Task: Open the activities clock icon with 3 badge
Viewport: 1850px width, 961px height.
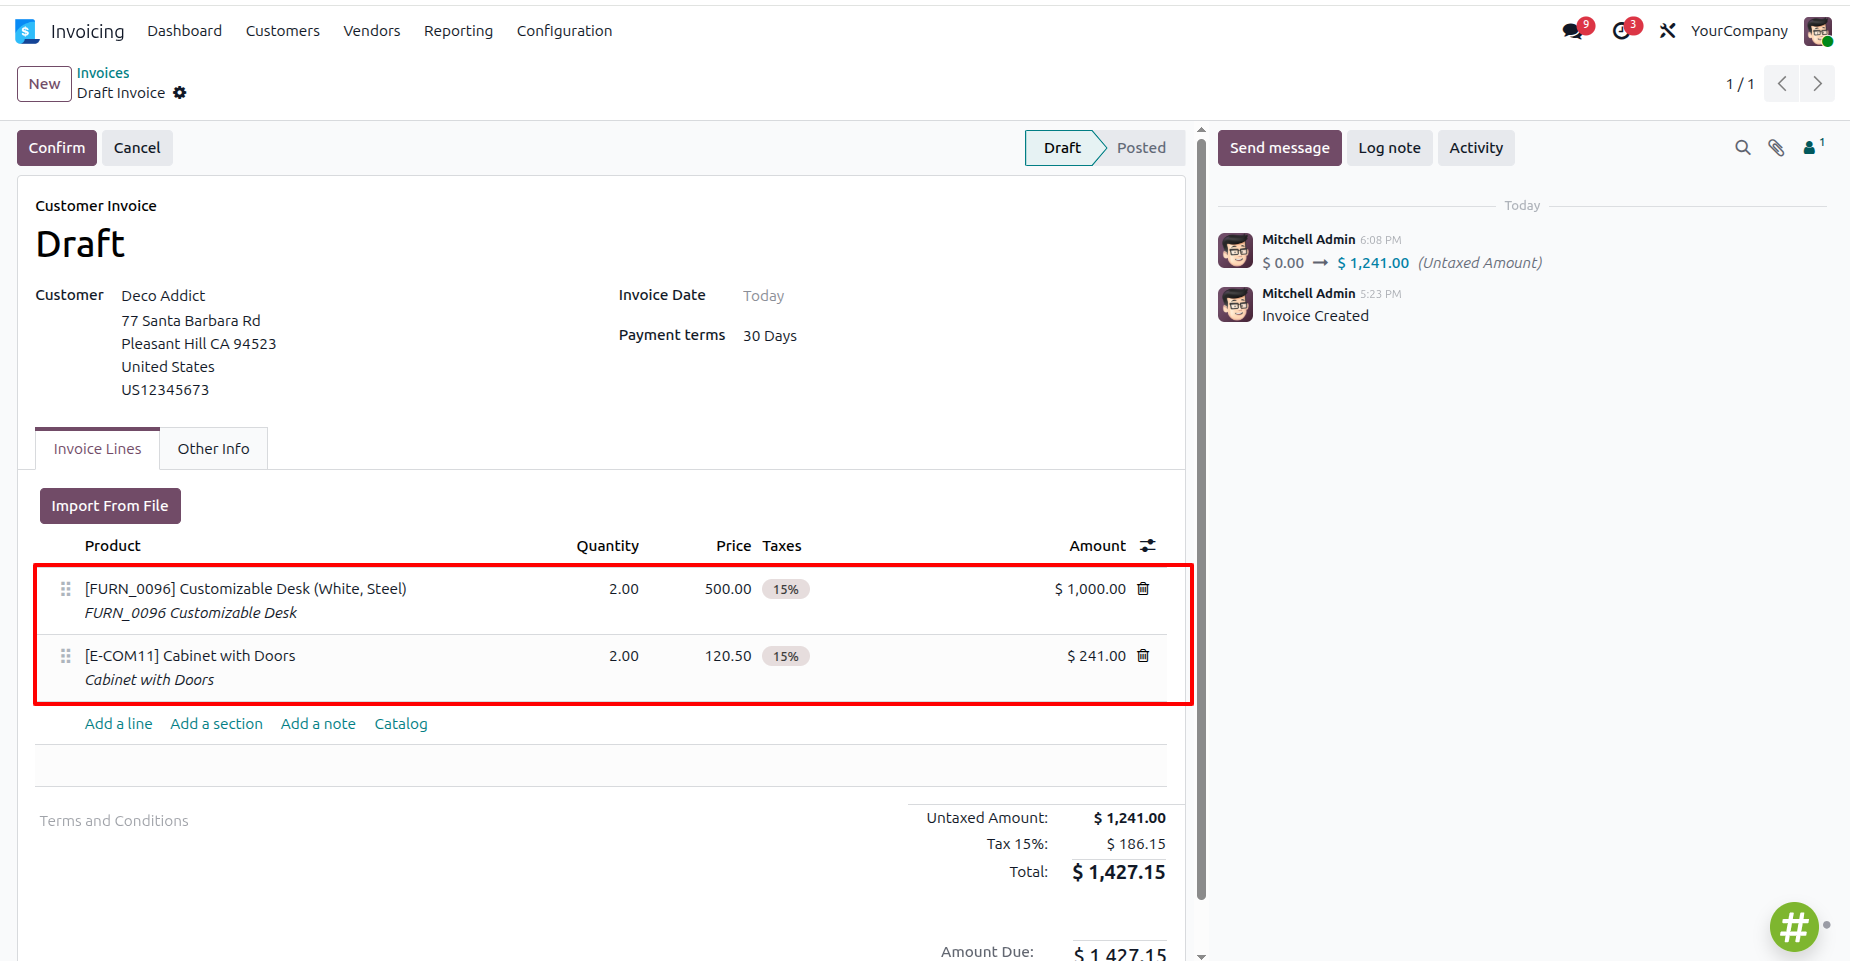Action: [x=1623, y=31]
